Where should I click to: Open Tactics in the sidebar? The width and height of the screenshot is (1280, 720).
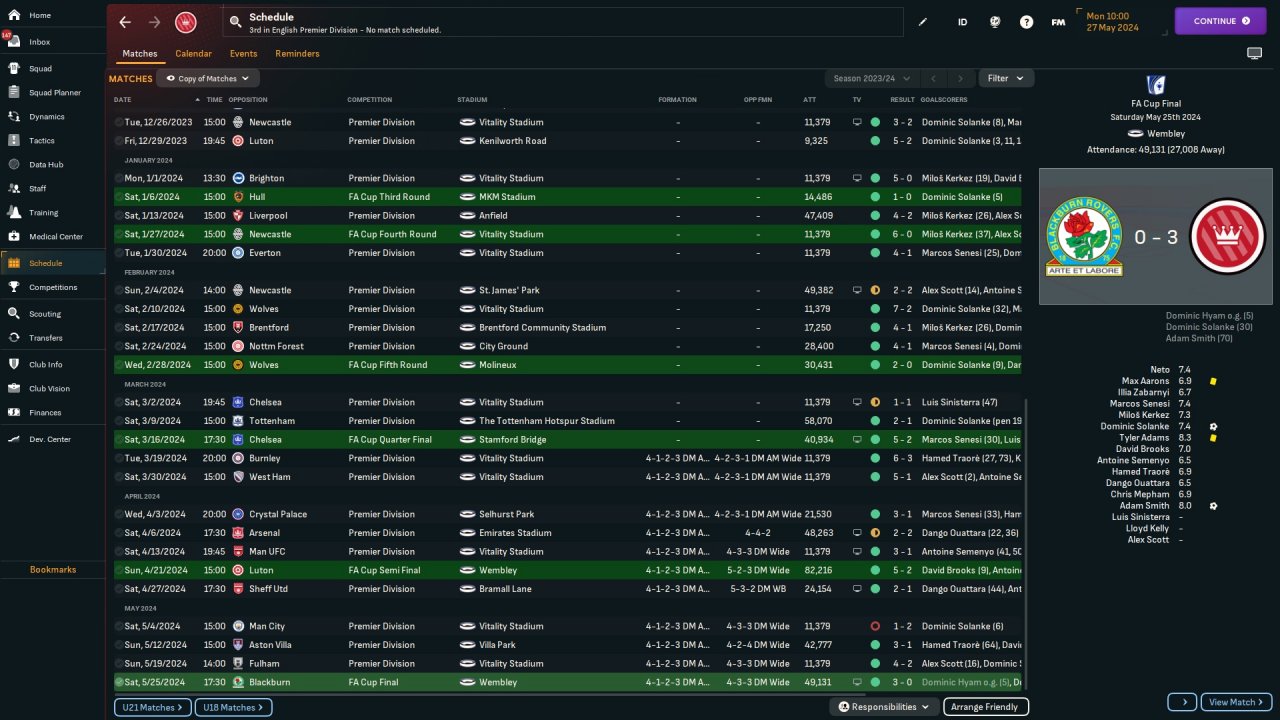tap(53, 141)
